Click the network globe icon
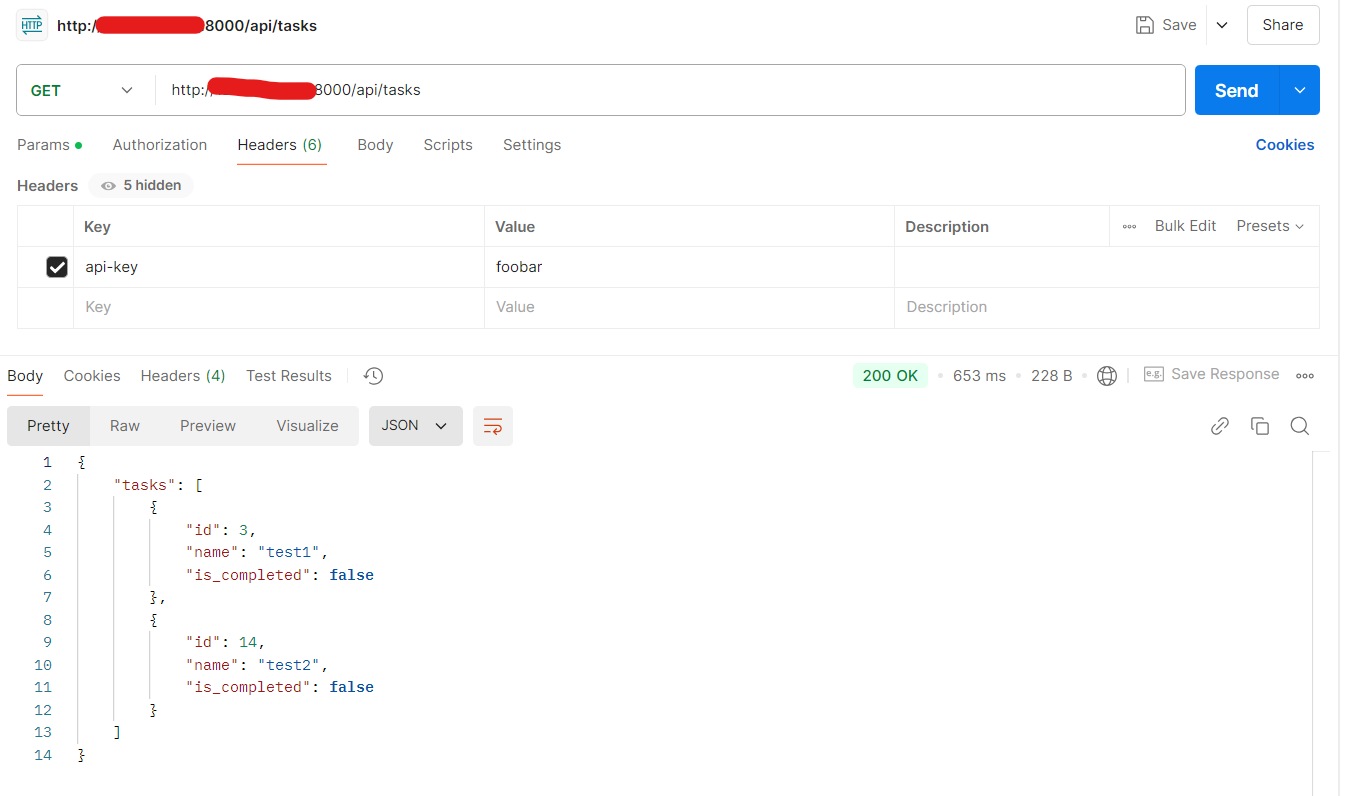Screen dimensions: 1347x796 tap(1107, 376)
